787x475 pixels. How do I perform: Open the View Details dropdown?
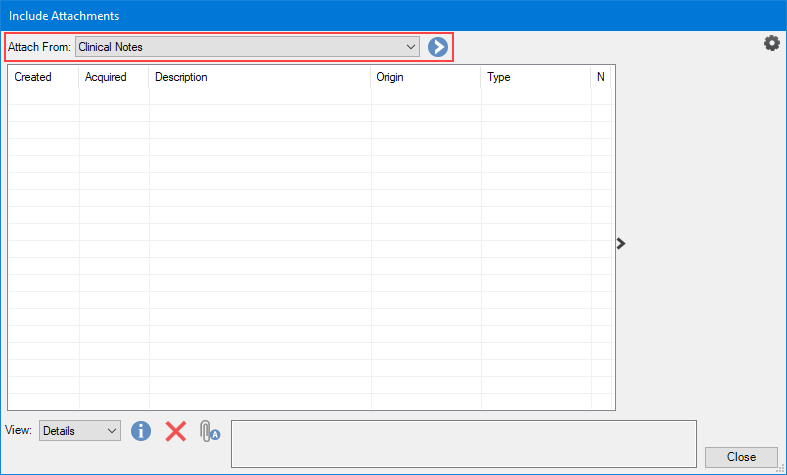point(80,431)
